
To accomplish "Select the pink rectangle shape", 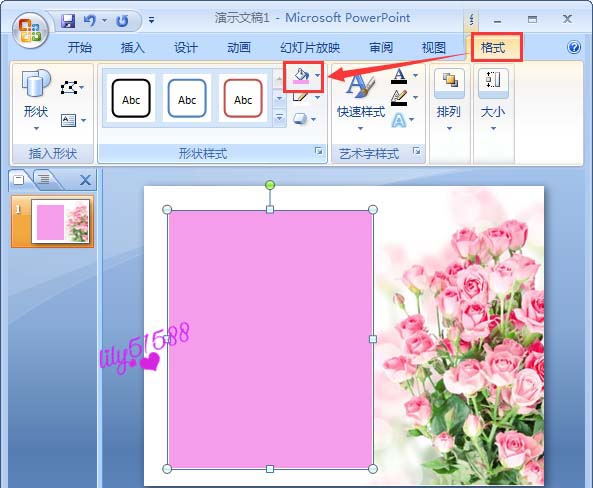I will [x=270, y=339].
